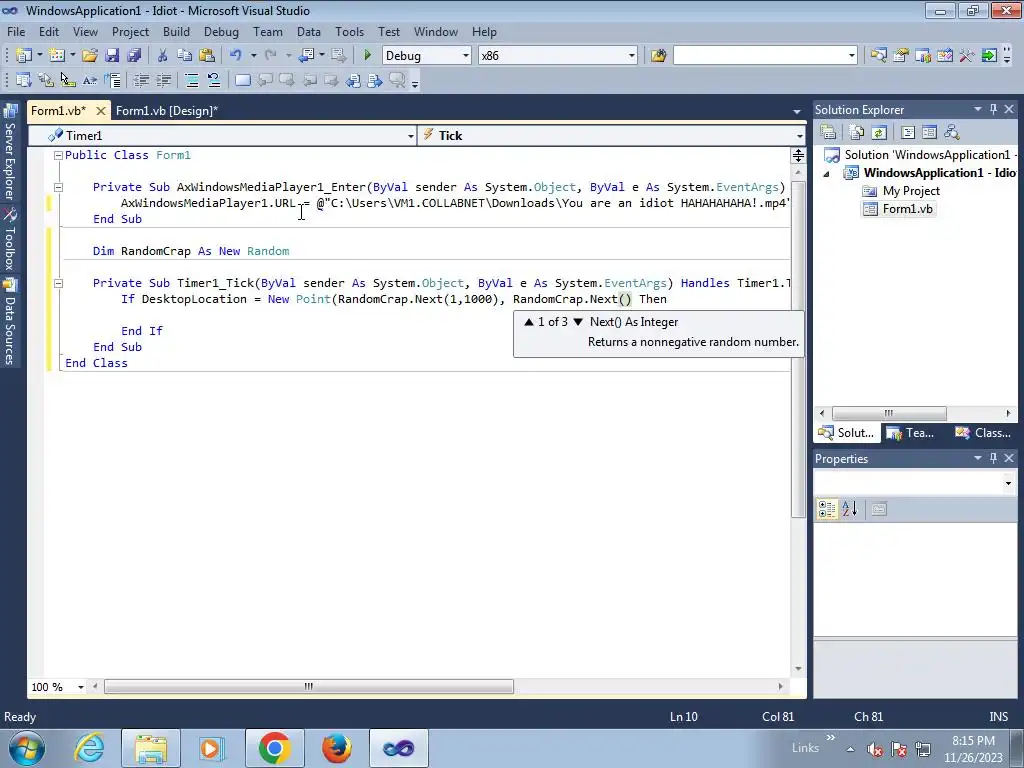Open View Class Diagram in Solution Explorer
Image resolution: width=1024 pixels, height=768 pixels.
[952, 133]
